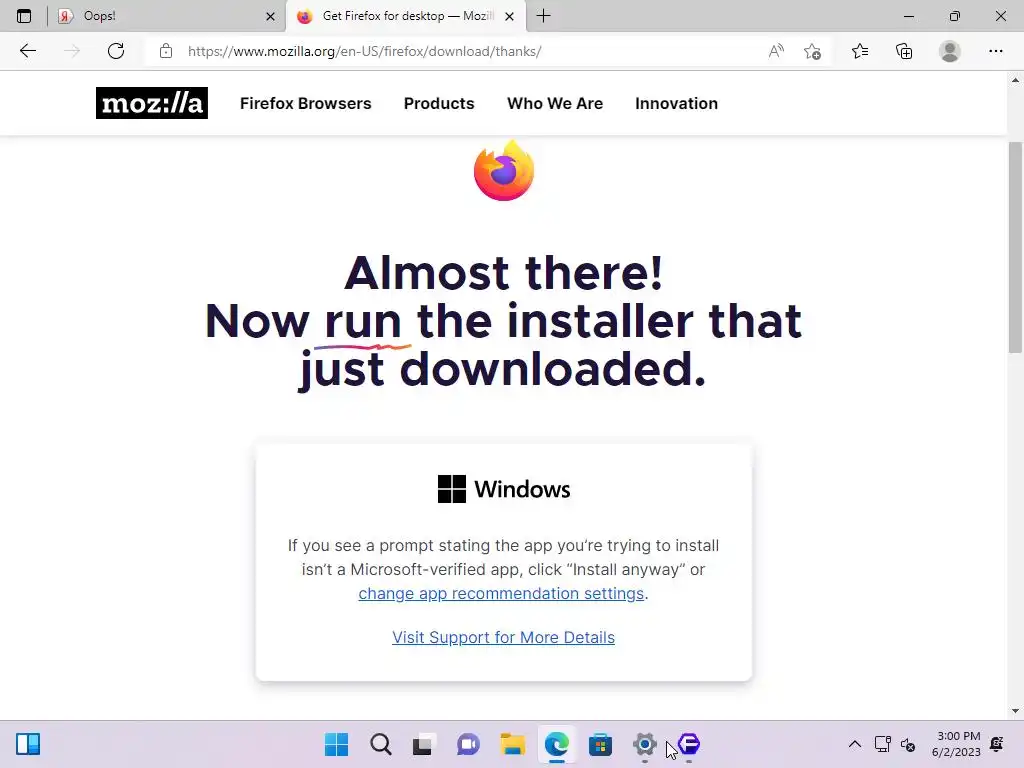
Task: Click the Mozilla logo
Action: (152, 103)
